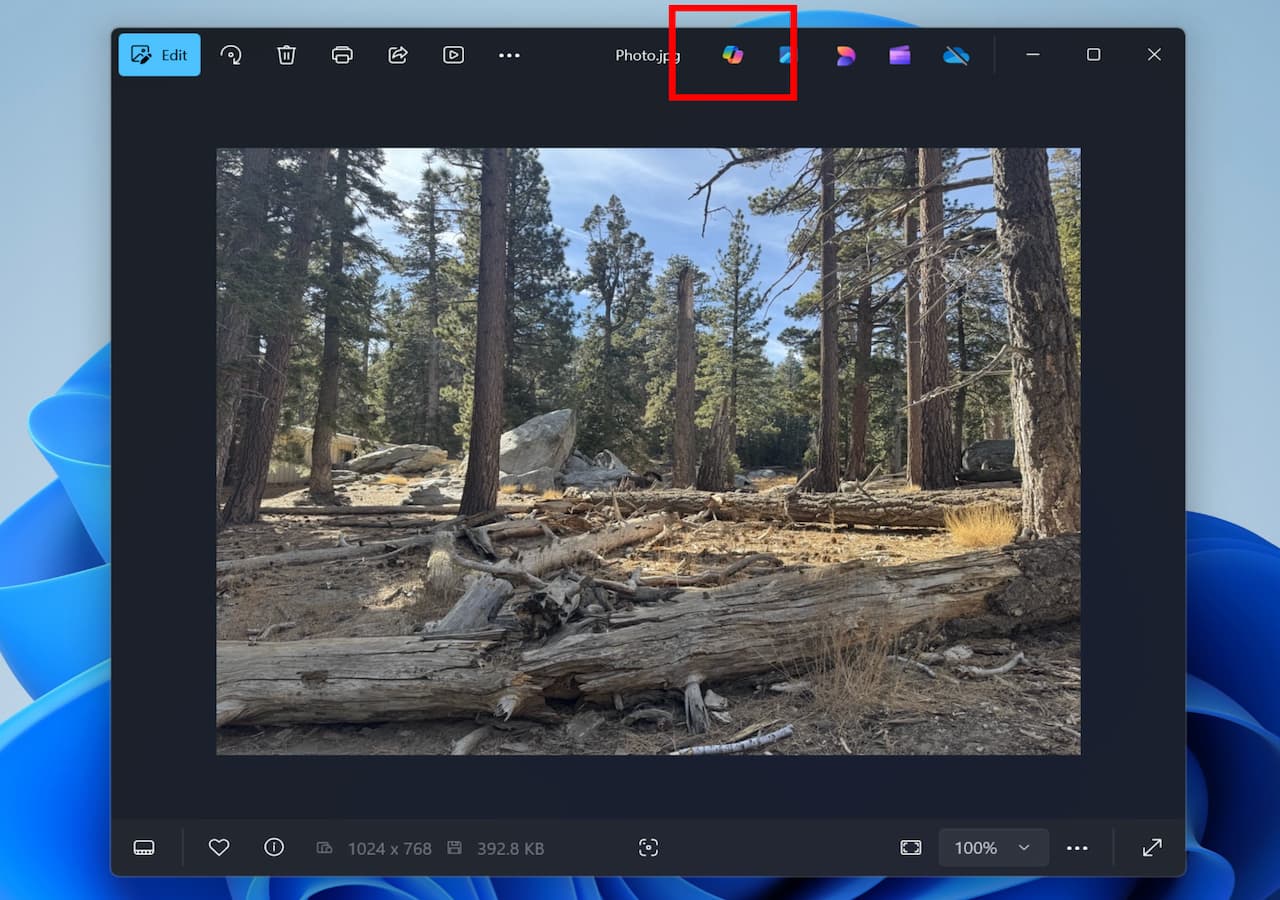Print the photo using the printer icon

coord(342,55)
